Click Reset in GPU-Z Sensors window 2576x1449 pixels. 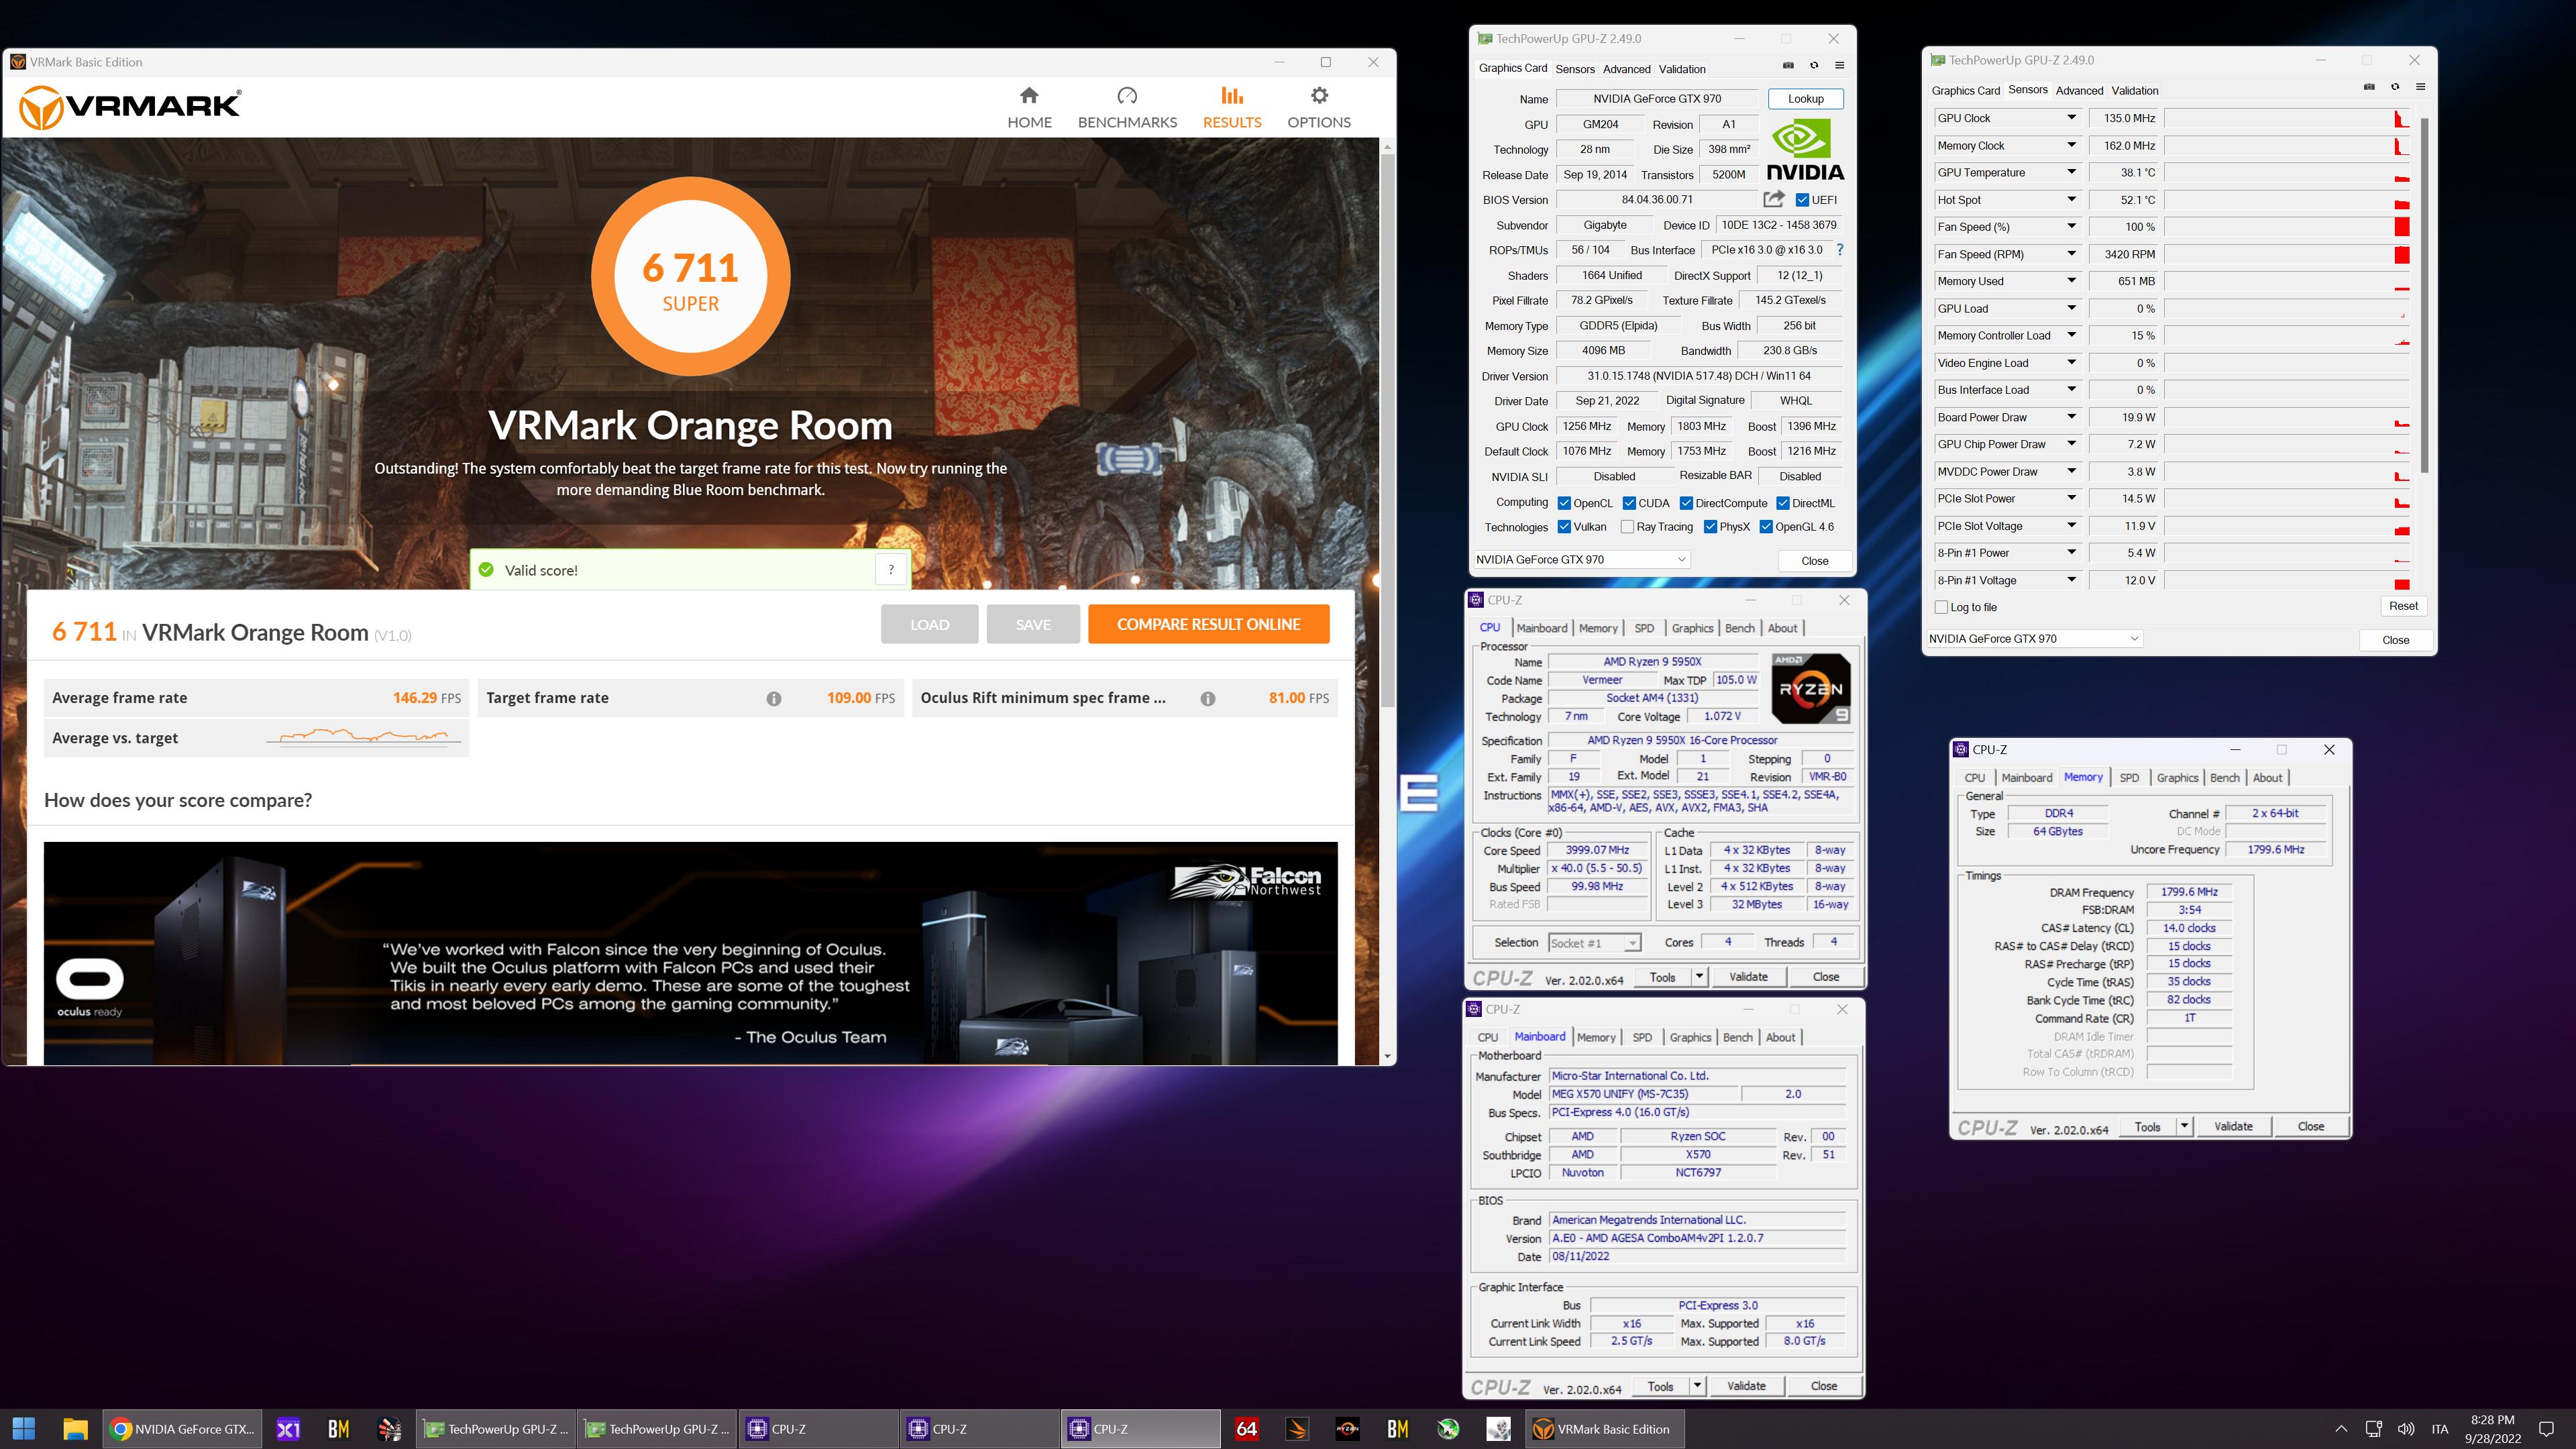click(2403, 606)
